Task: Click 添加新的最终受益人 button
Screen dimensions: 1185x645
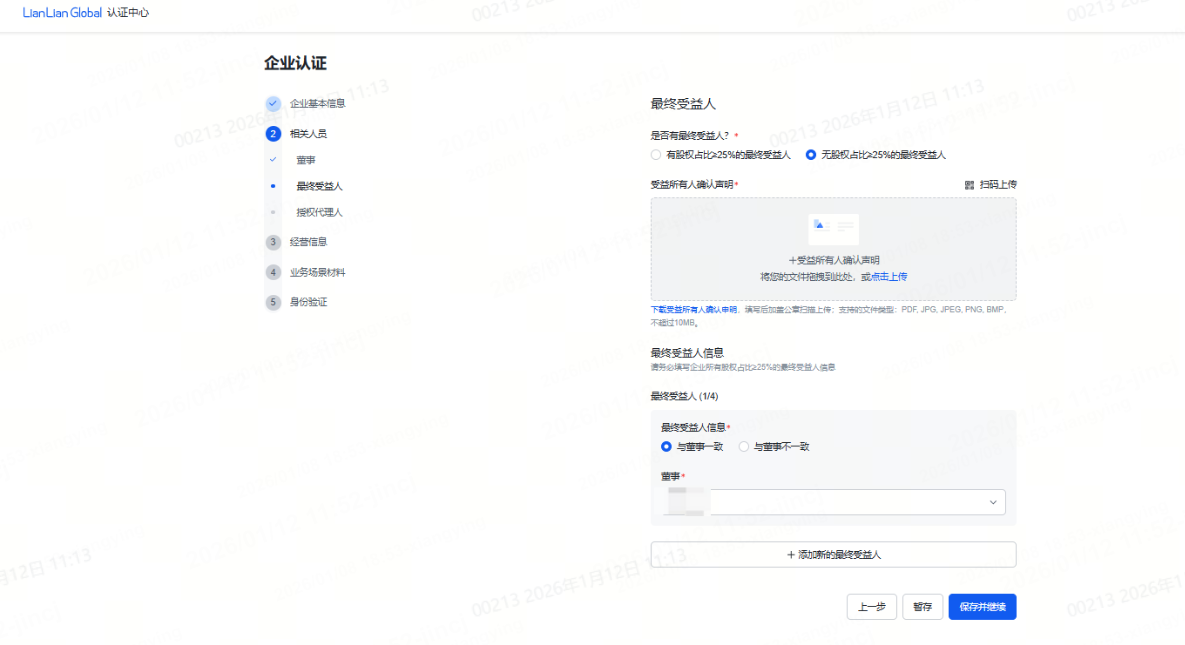Action: [834, 554]
